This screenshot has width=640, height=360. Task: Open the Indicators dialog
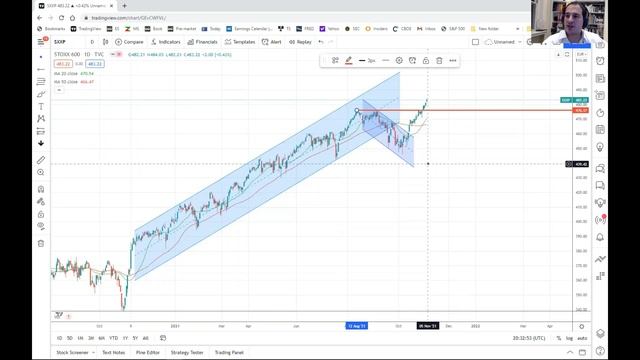click(165, 42)
